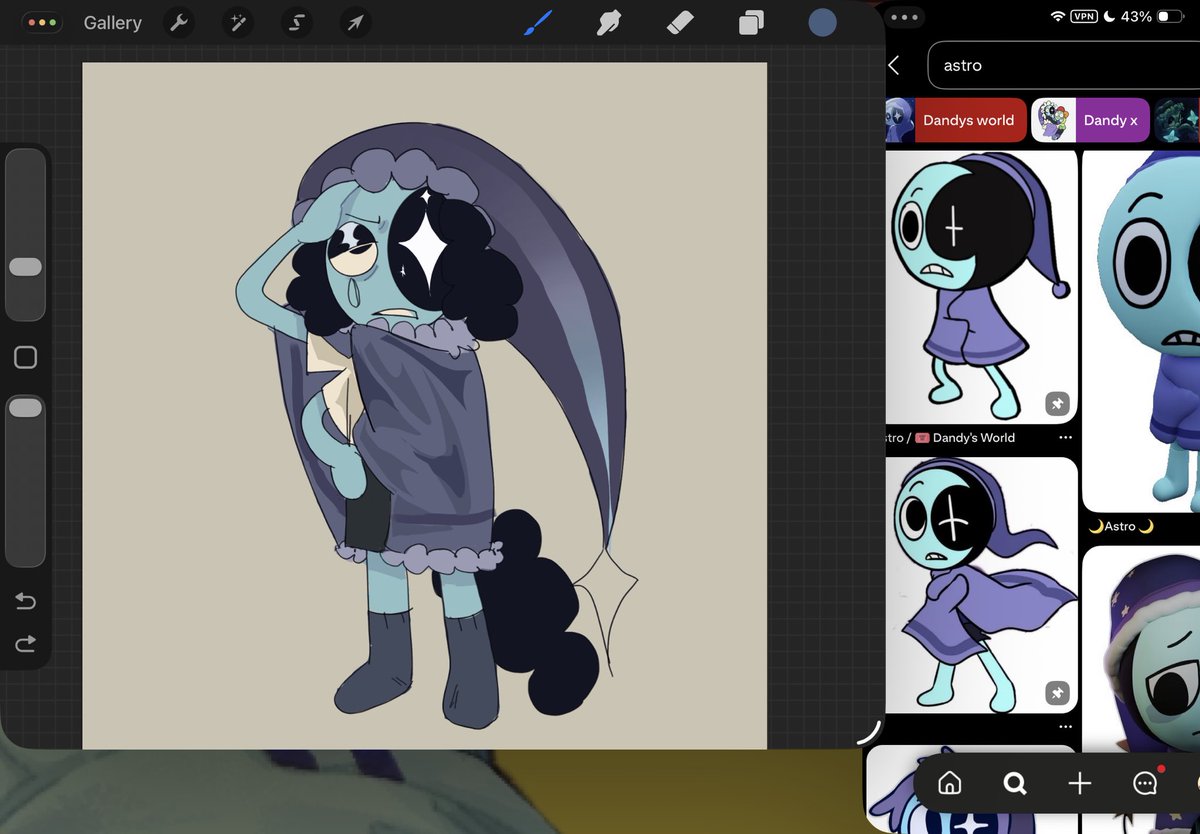Select the Paint brush tool
Viewport: 1200px width, 834px height.
538,22
